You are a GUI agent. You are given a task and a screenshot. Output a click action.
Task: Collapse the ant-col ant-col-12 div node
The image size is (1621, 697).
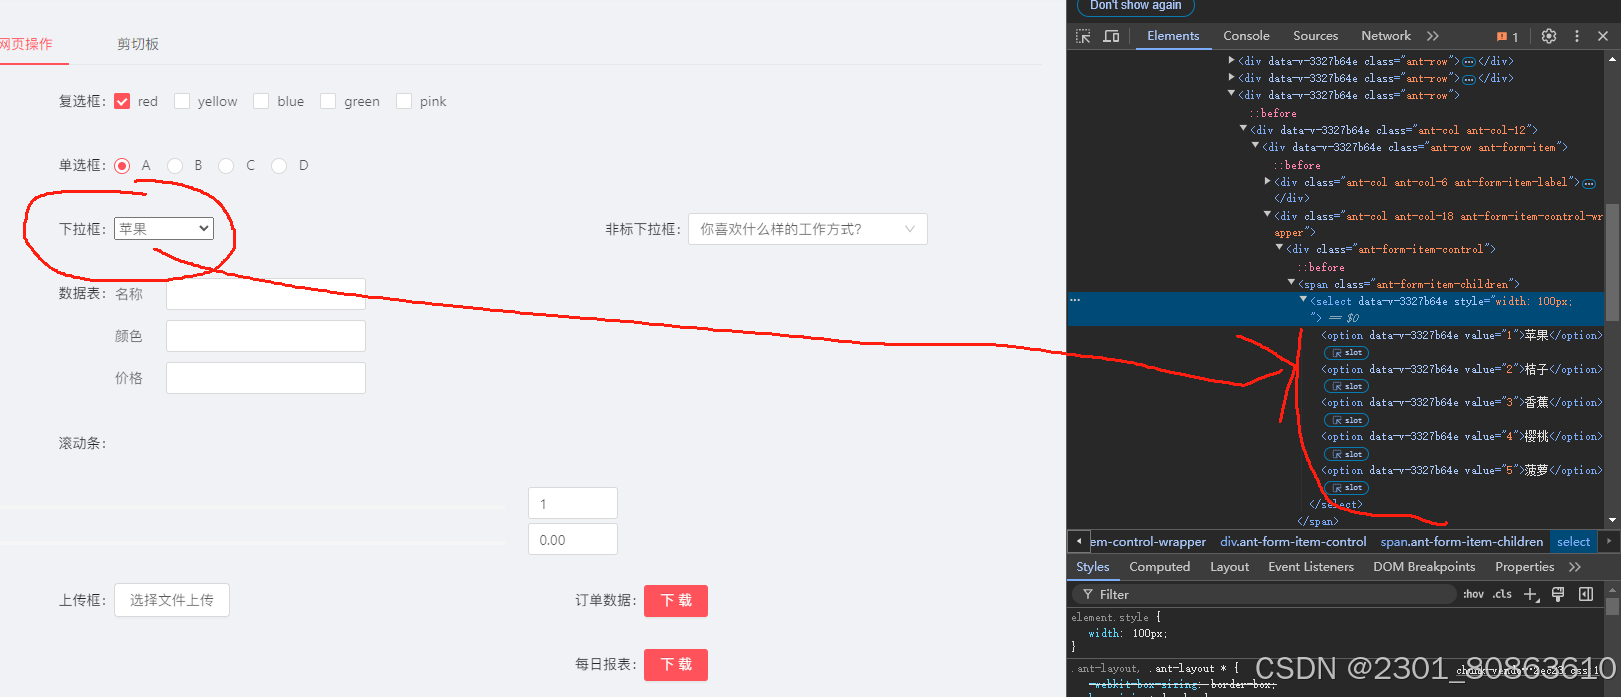pos(1244,129)
